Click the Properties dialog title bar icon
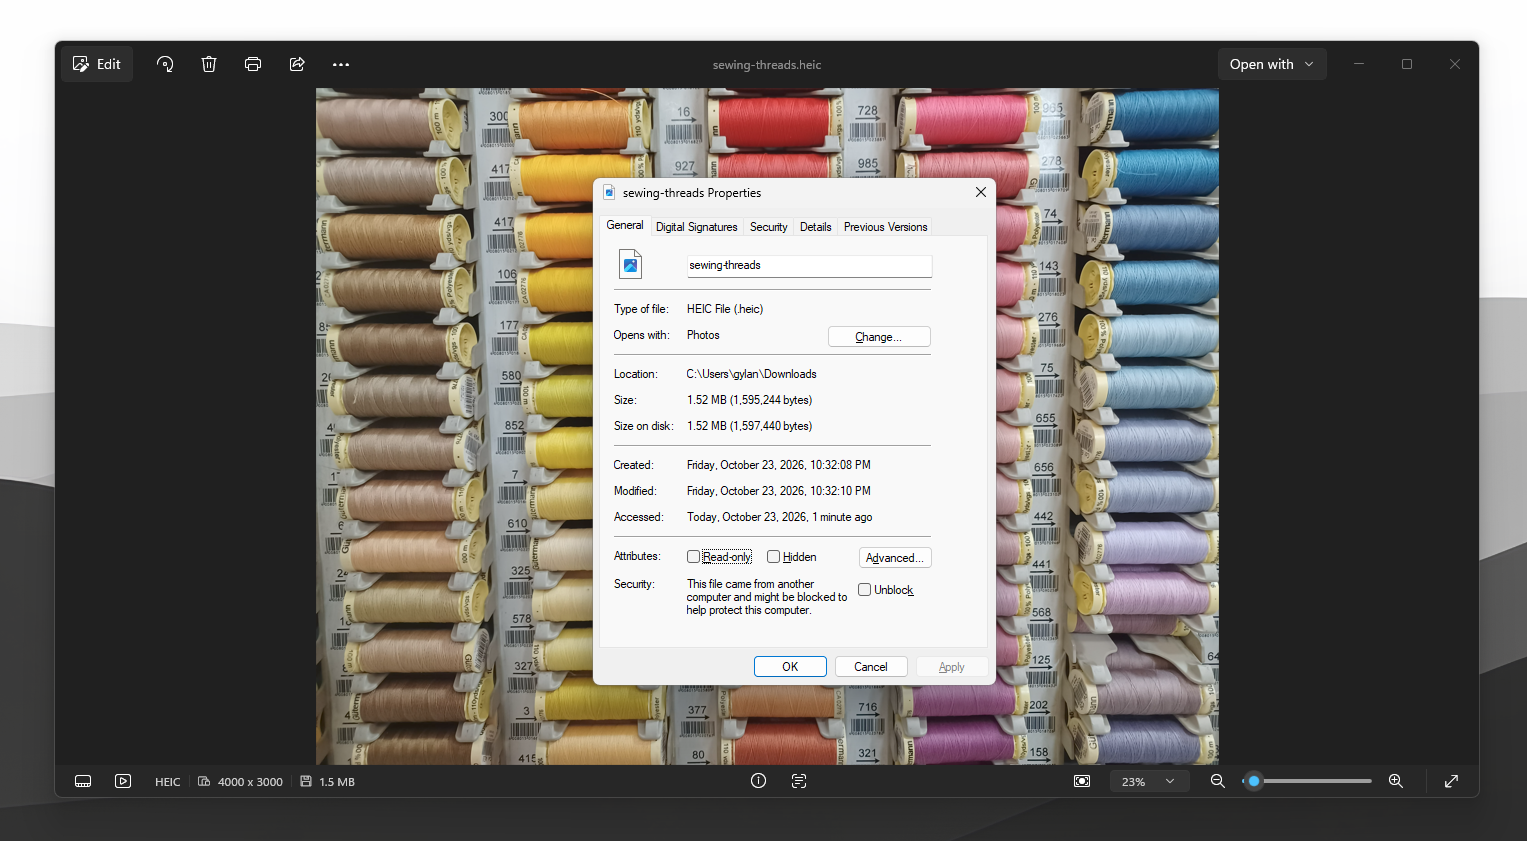The image size is (1527, 841). pos(609,192)
